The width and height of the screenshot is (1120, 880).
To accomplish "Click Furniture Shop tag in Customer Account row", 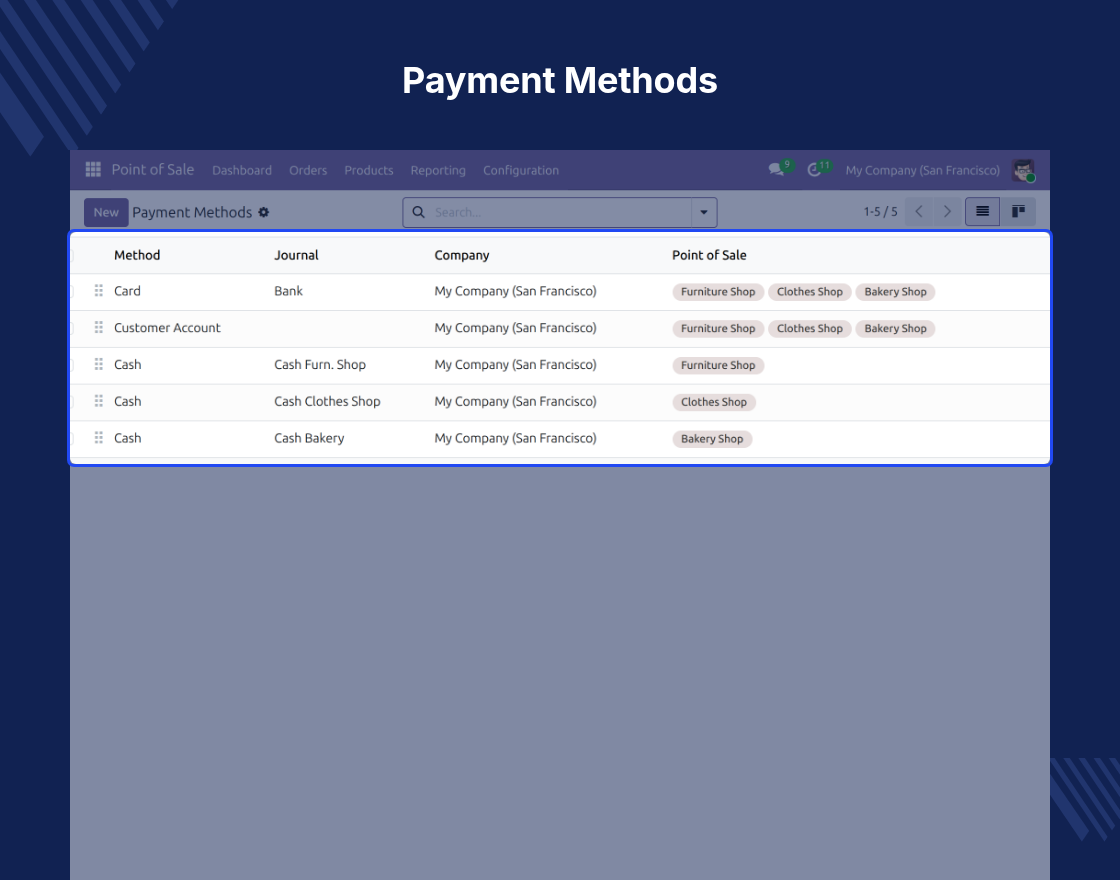I will tap(718, 329).
